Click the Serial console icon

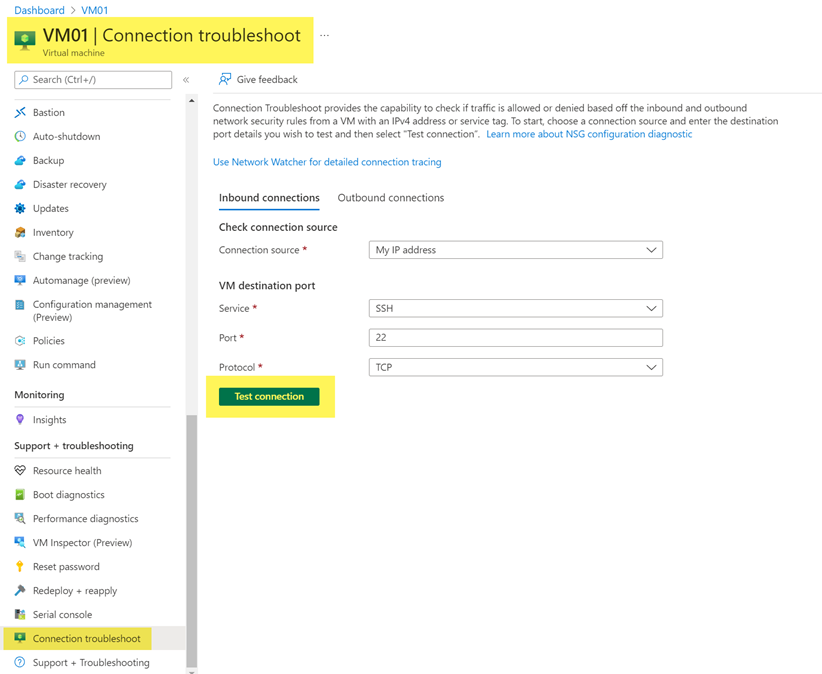click(20, 614)
